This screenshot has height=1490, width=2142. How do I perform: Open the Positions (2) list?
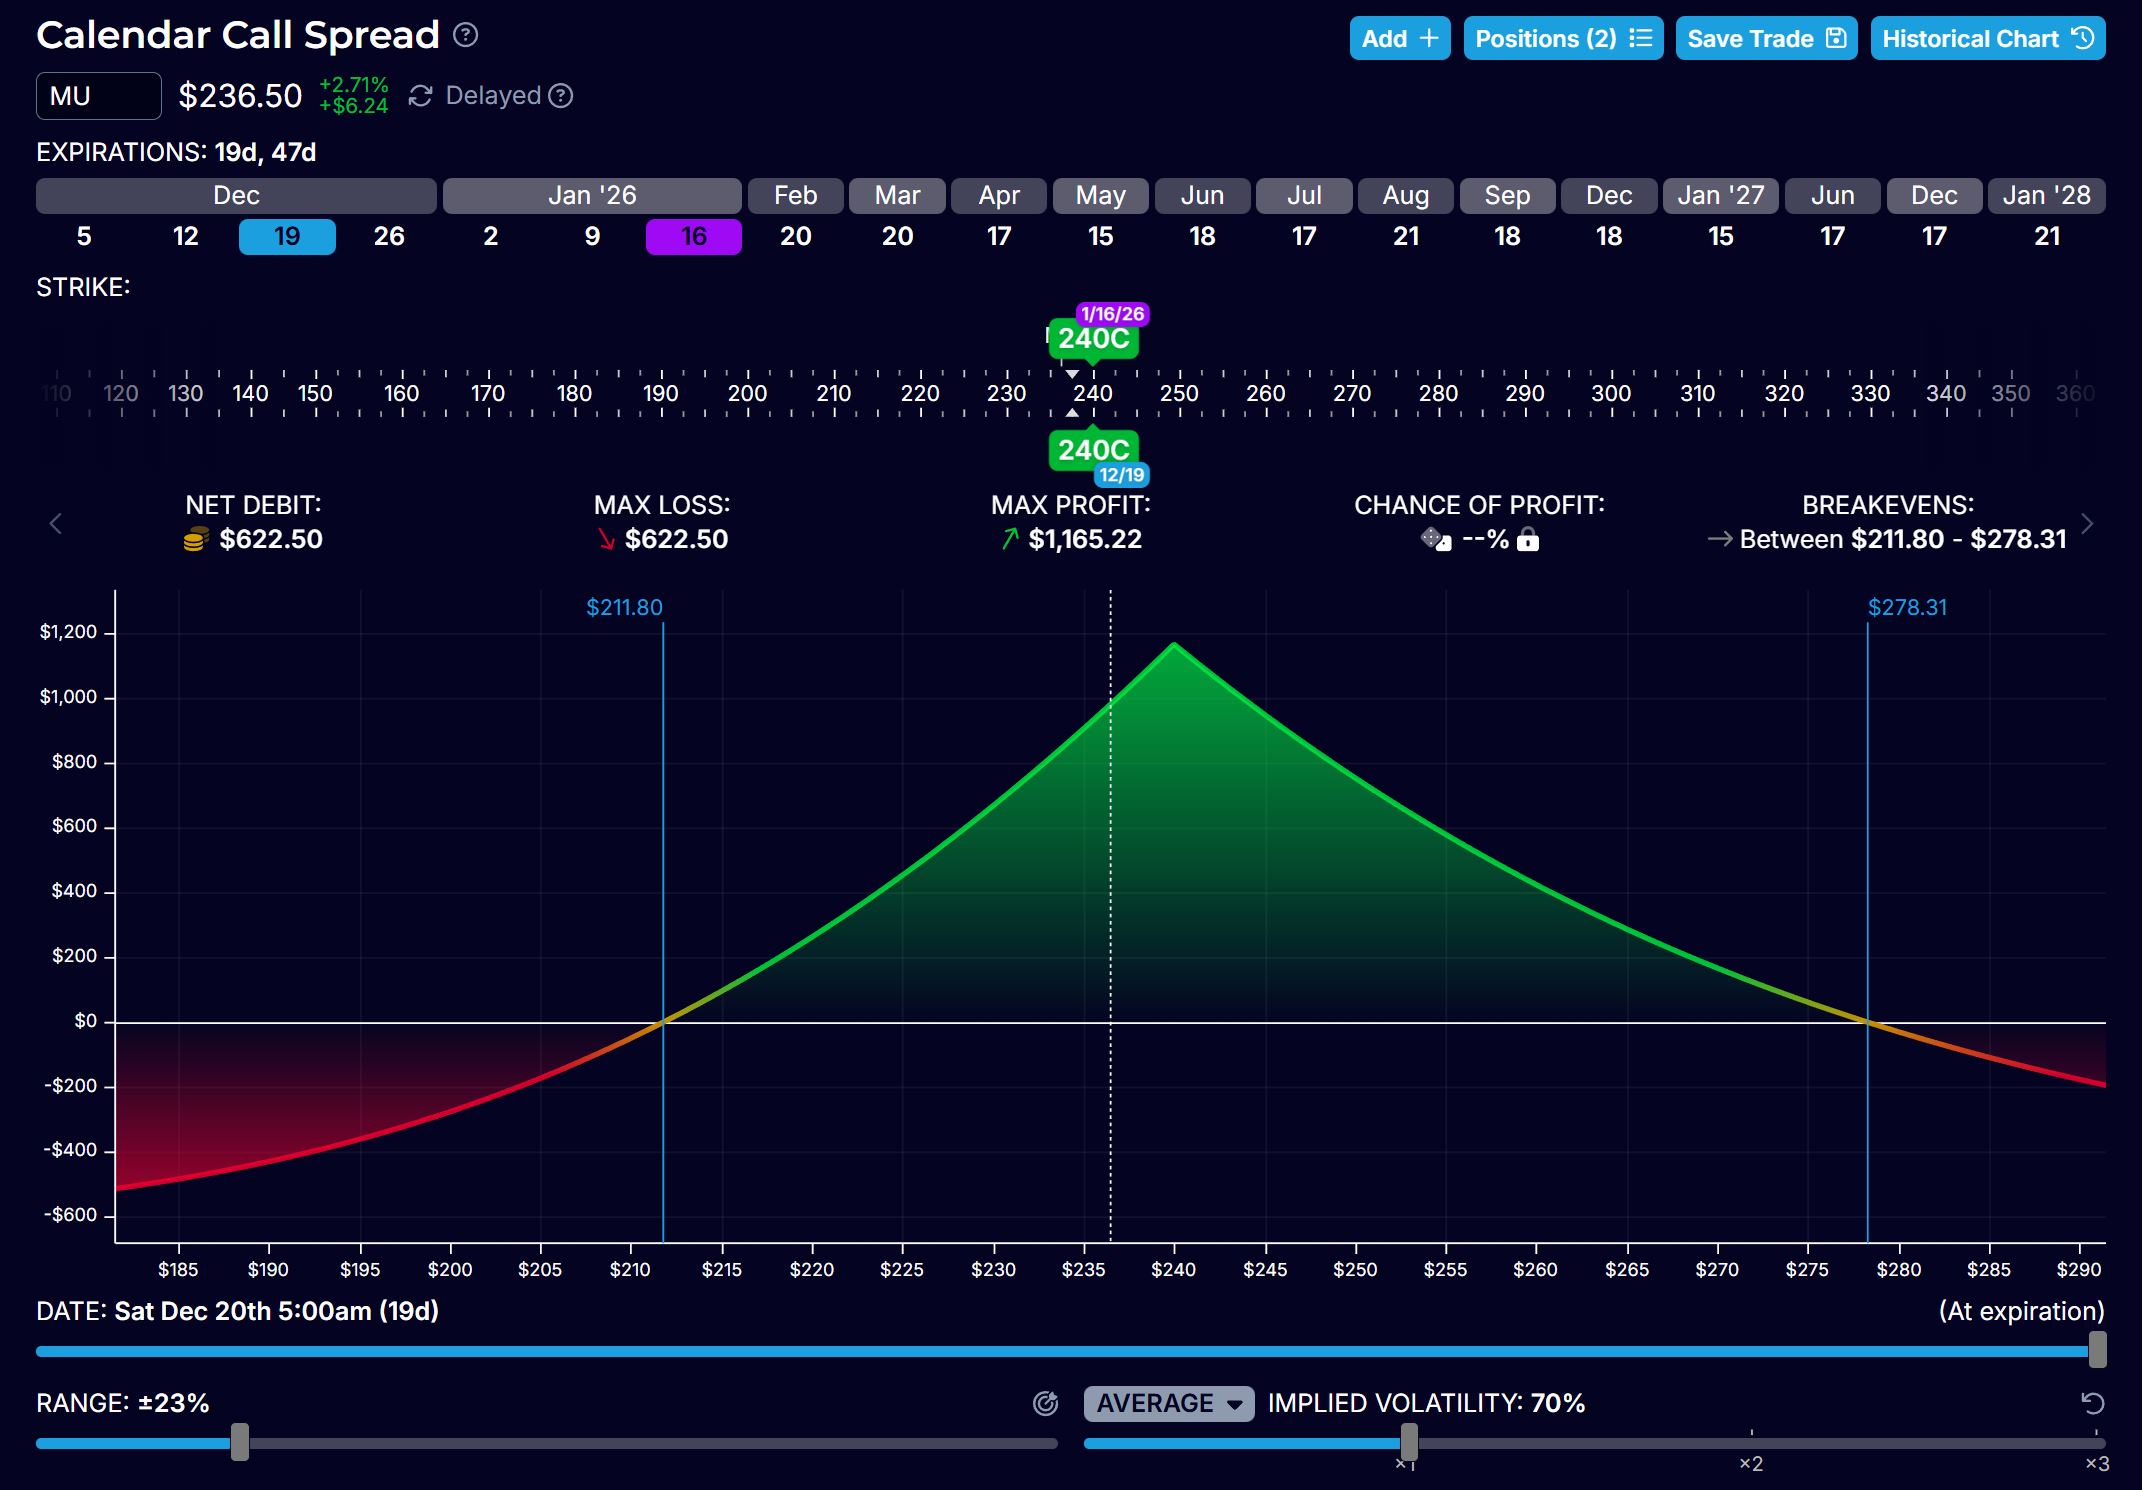coord(1562,39)
